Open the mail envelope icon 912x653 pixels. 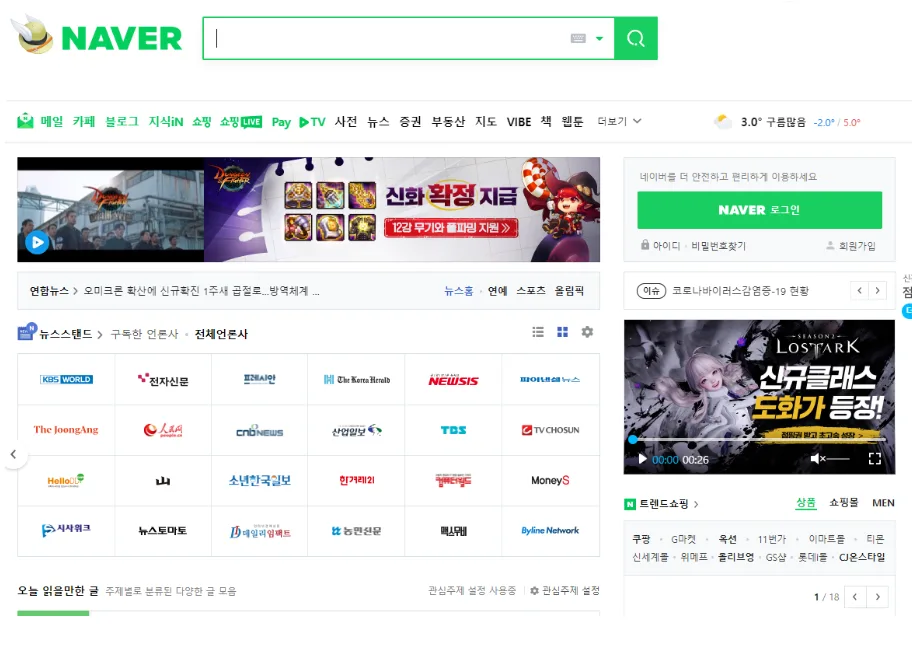pyautogui.click(x=25, y=121)
